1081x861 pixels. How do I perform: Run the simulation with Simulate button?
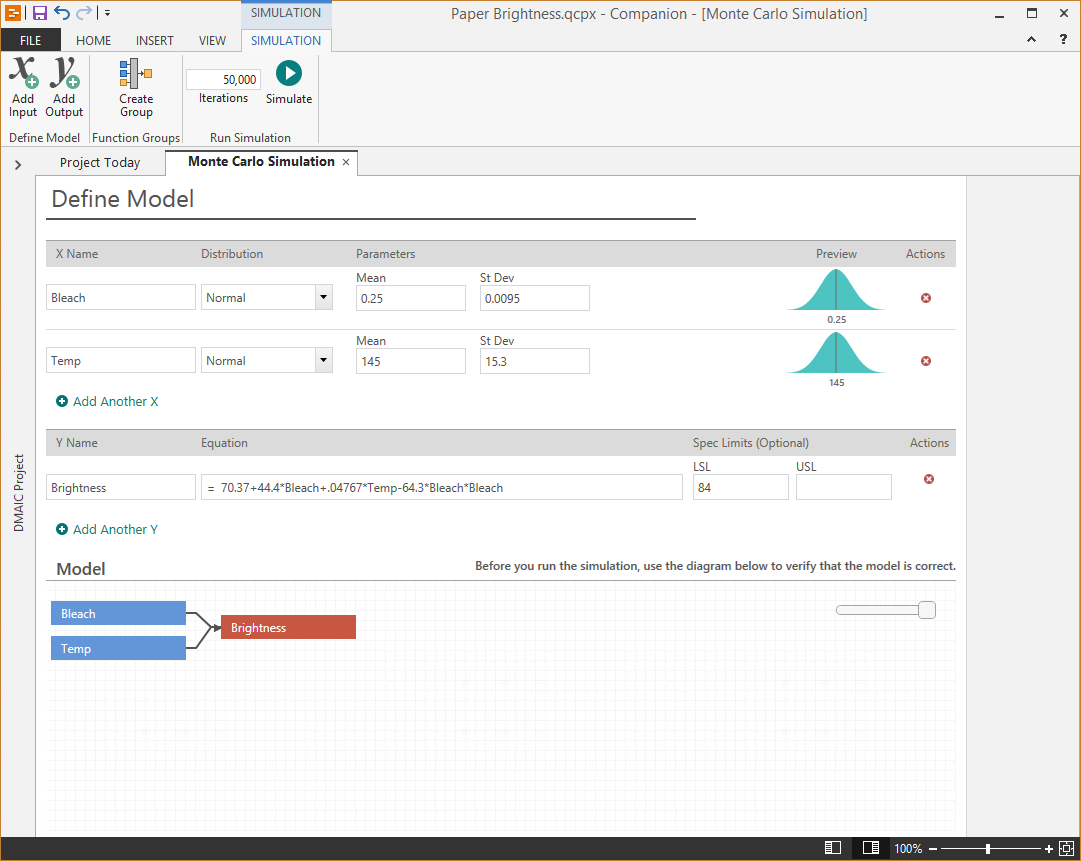(x=289, y=83)
